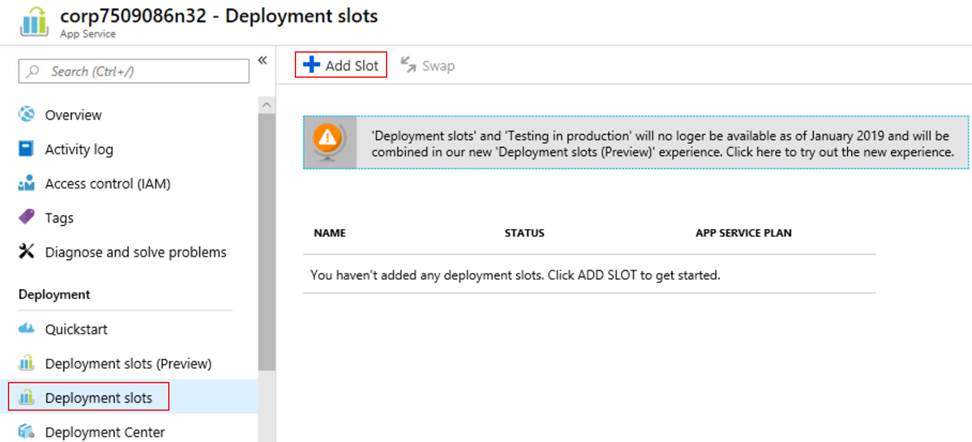Viewport: 972px width, 442px height.
Task: Click the NAME column header
Action: click(329, 233)
